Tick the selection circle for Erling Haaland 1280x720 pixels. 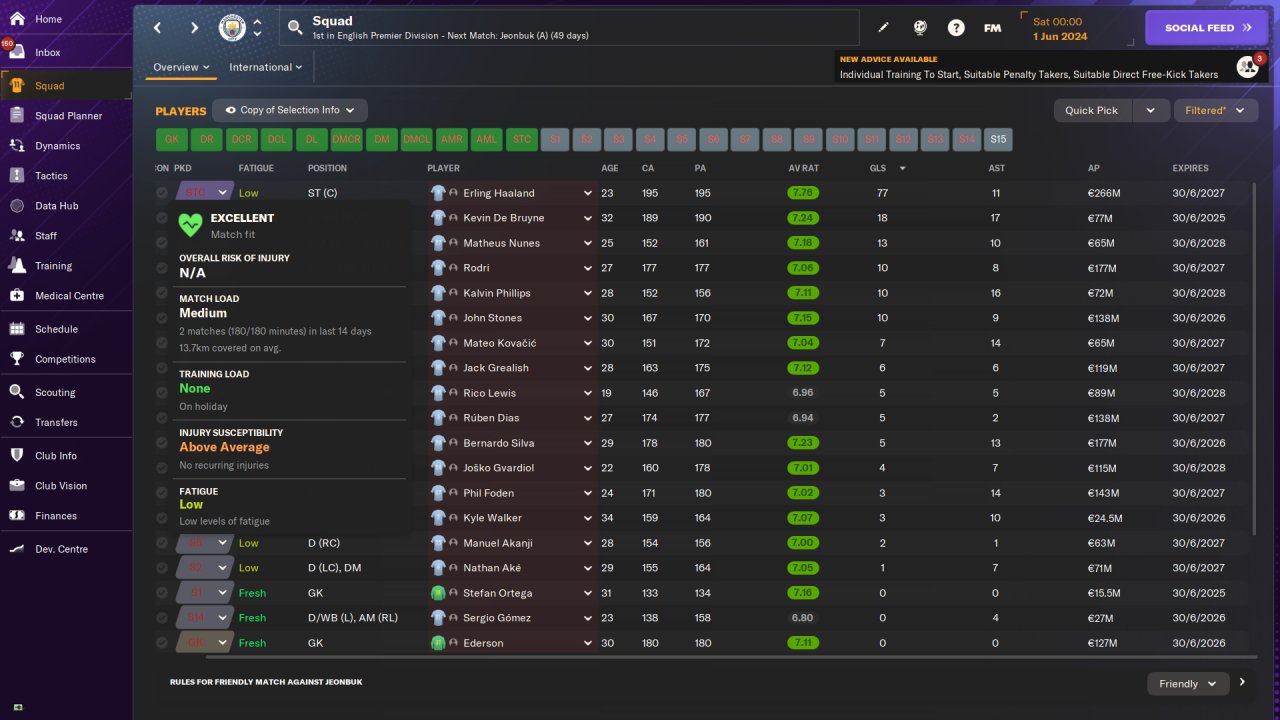point(163,193)
